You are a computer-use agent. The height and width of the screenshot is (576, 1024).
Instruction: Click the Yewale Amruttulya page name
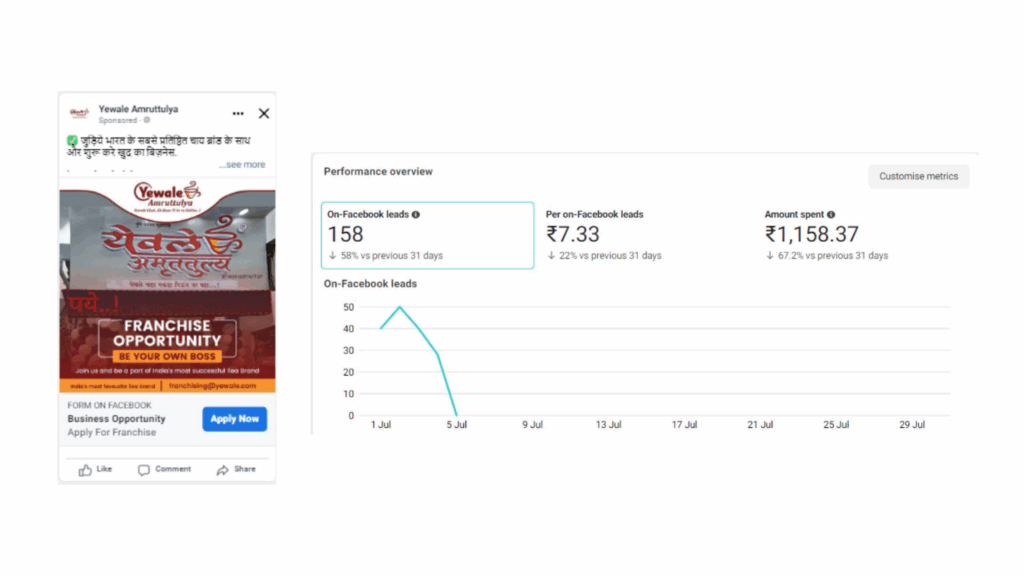[138, 109]
